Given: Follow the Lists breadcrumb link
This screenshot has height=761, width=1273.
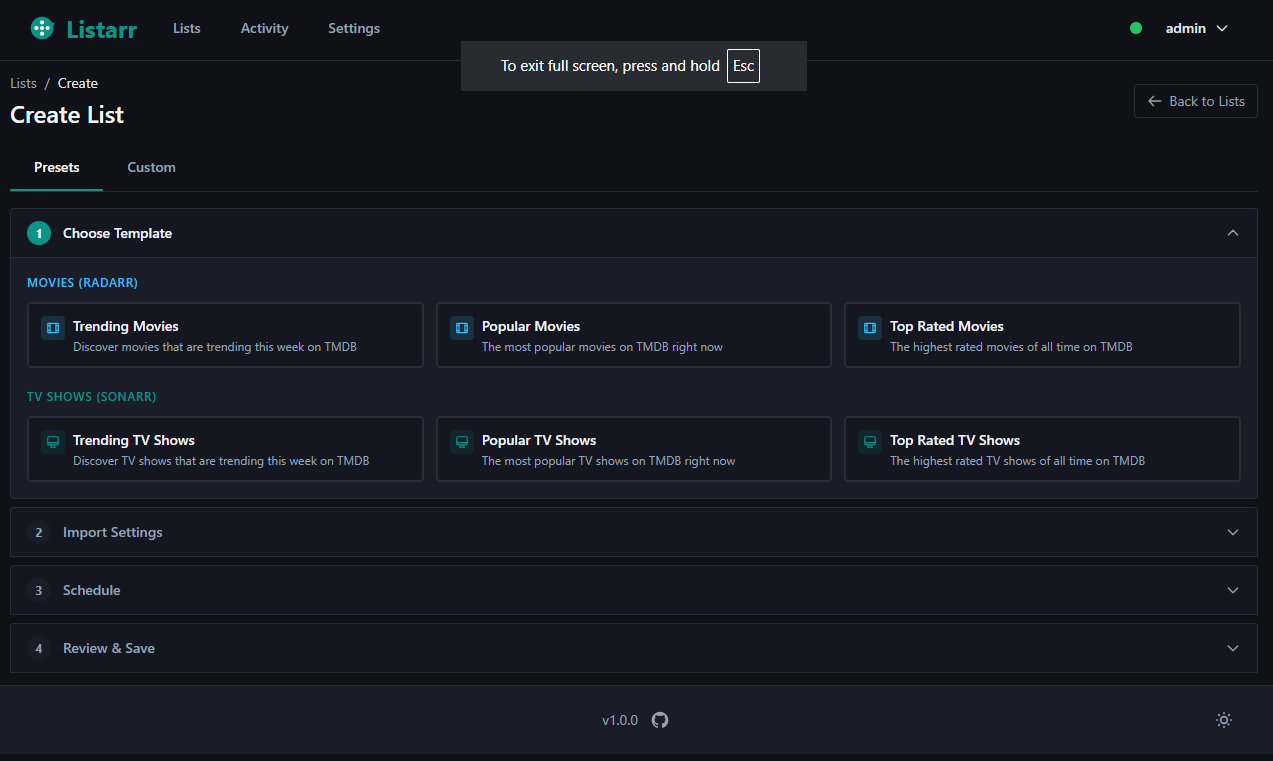Looking at the screenshot, I should pyautogui.click(x=24, y=83).
